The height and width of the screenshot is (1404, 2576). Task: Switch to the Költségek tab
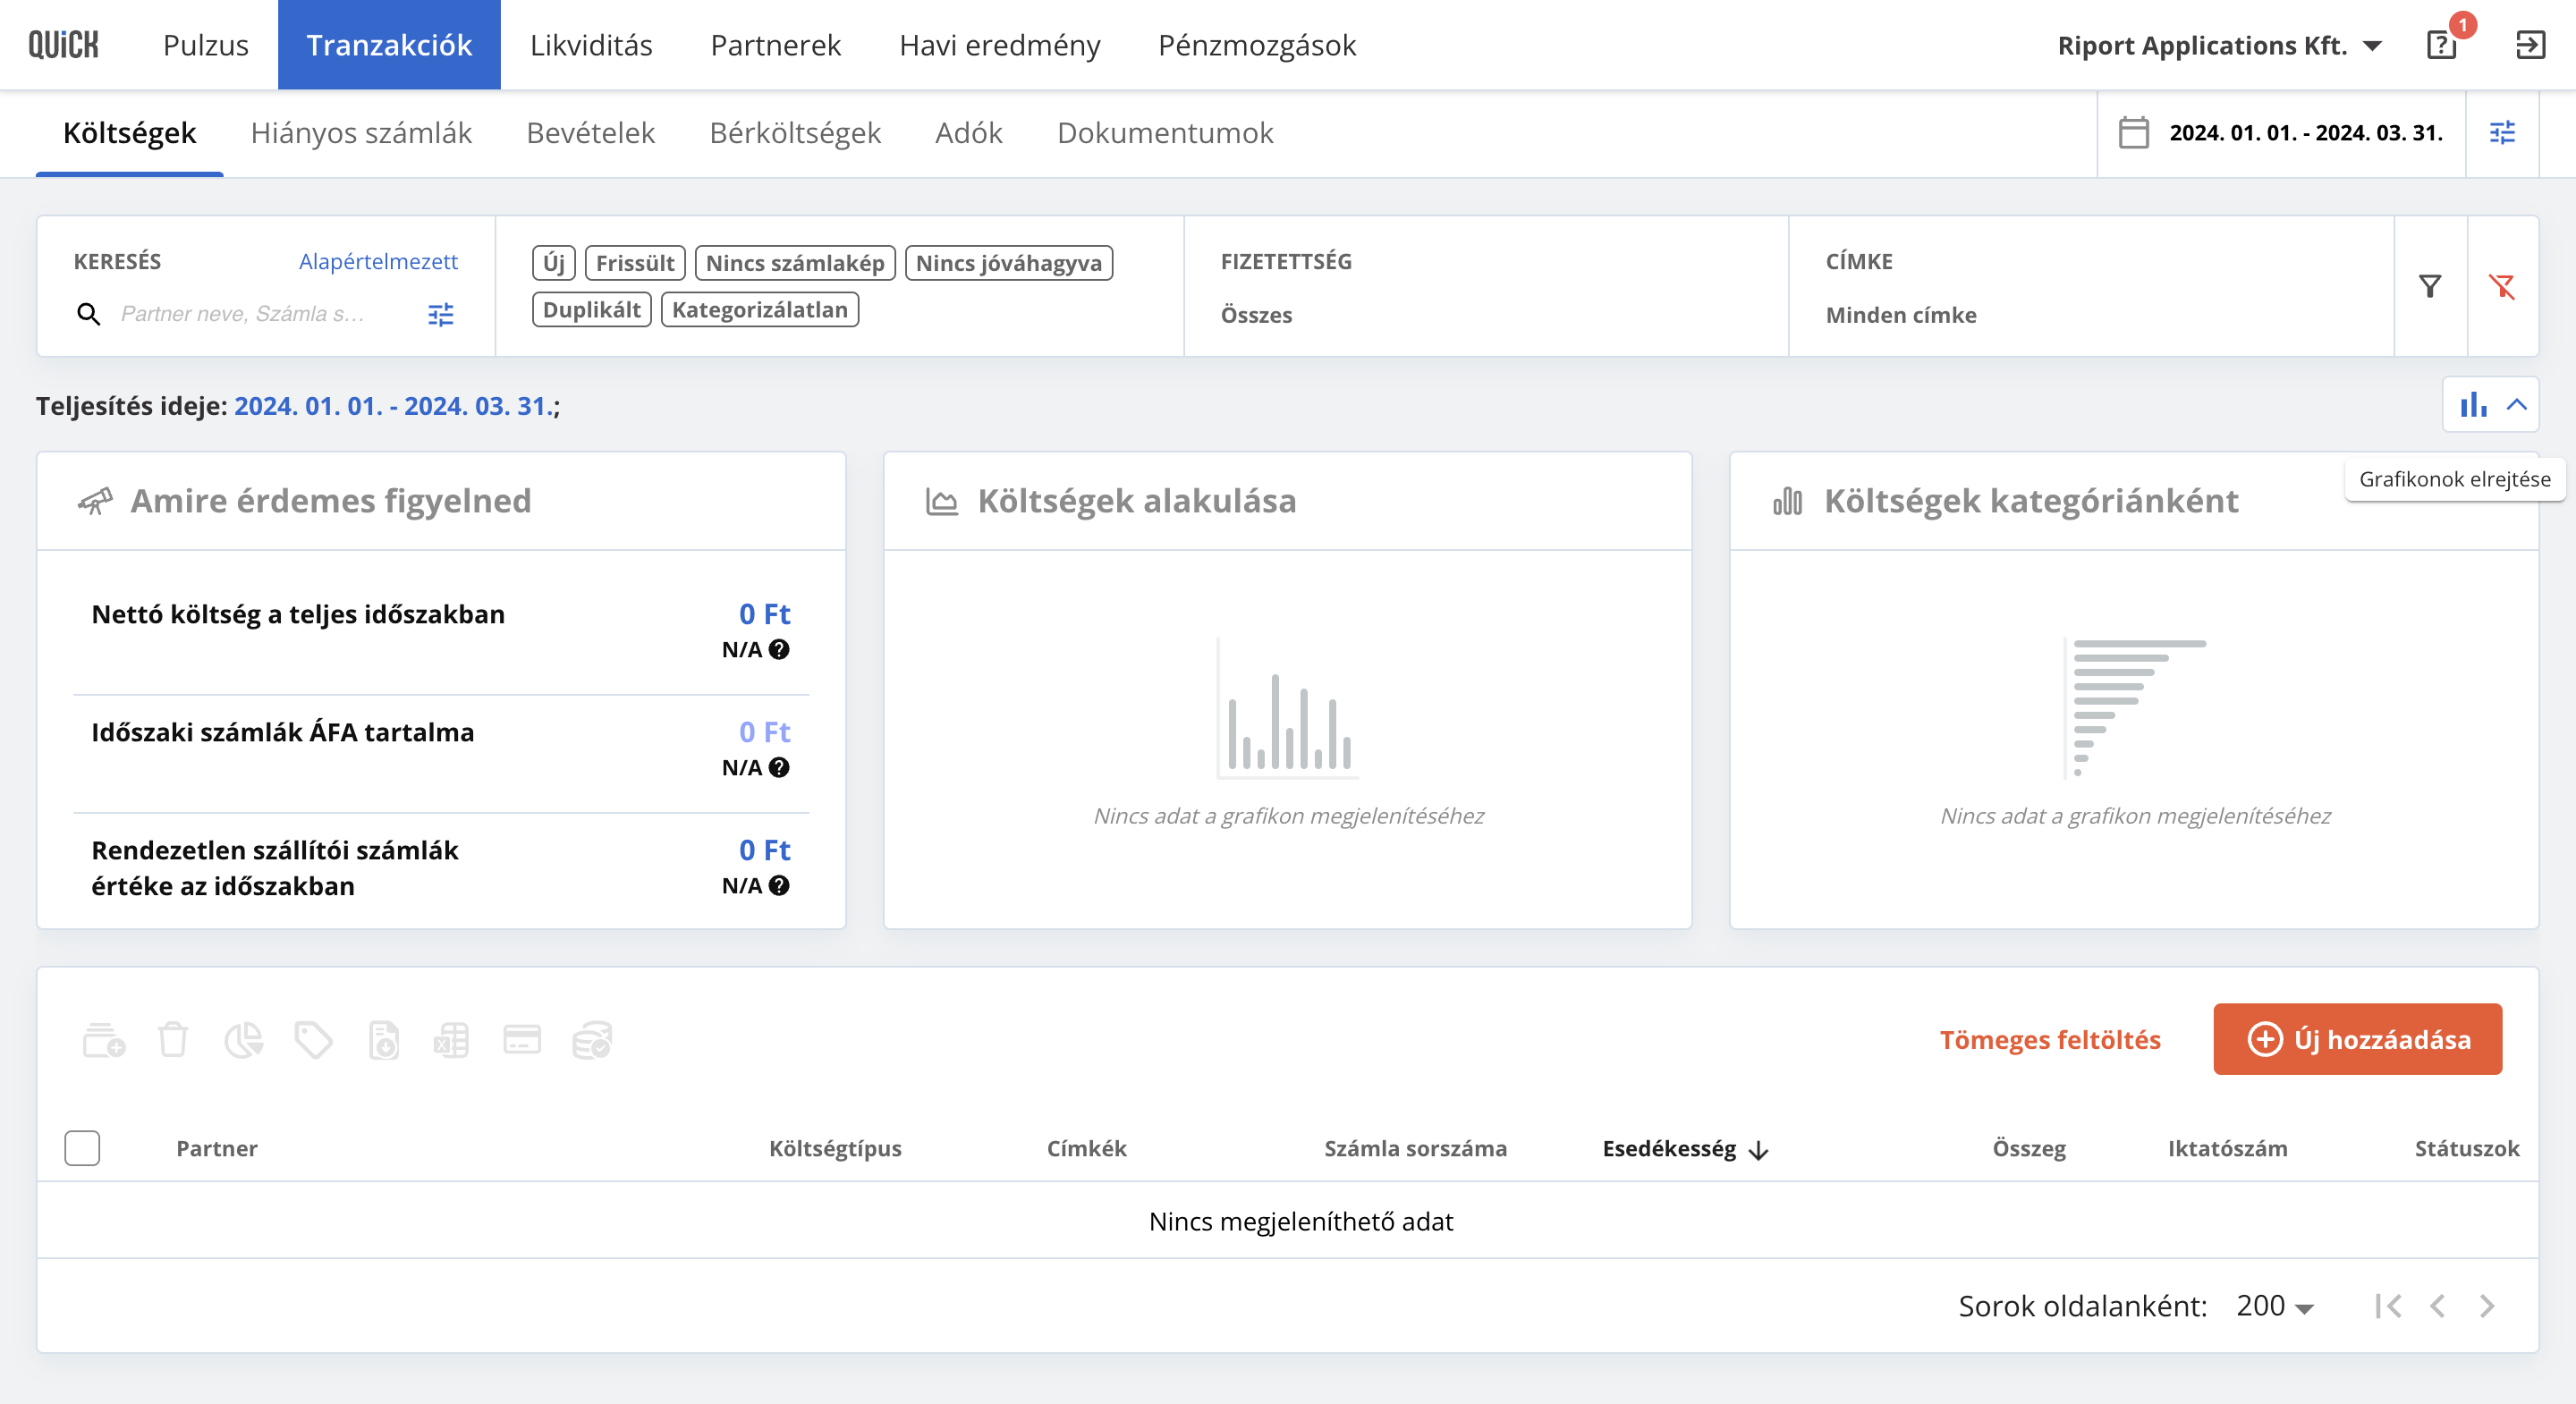(x=130, y=133)
